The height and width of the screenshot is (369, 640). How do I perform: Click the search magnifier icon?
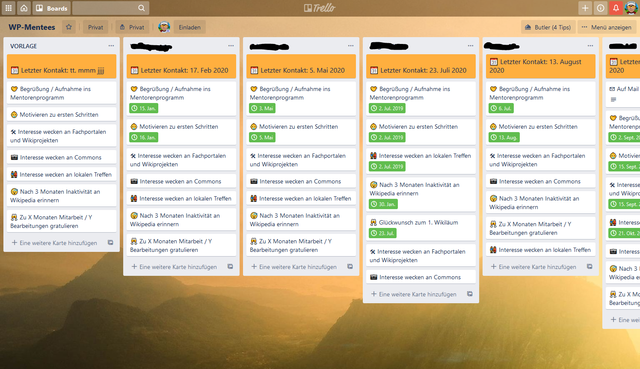tap(141, 8)
